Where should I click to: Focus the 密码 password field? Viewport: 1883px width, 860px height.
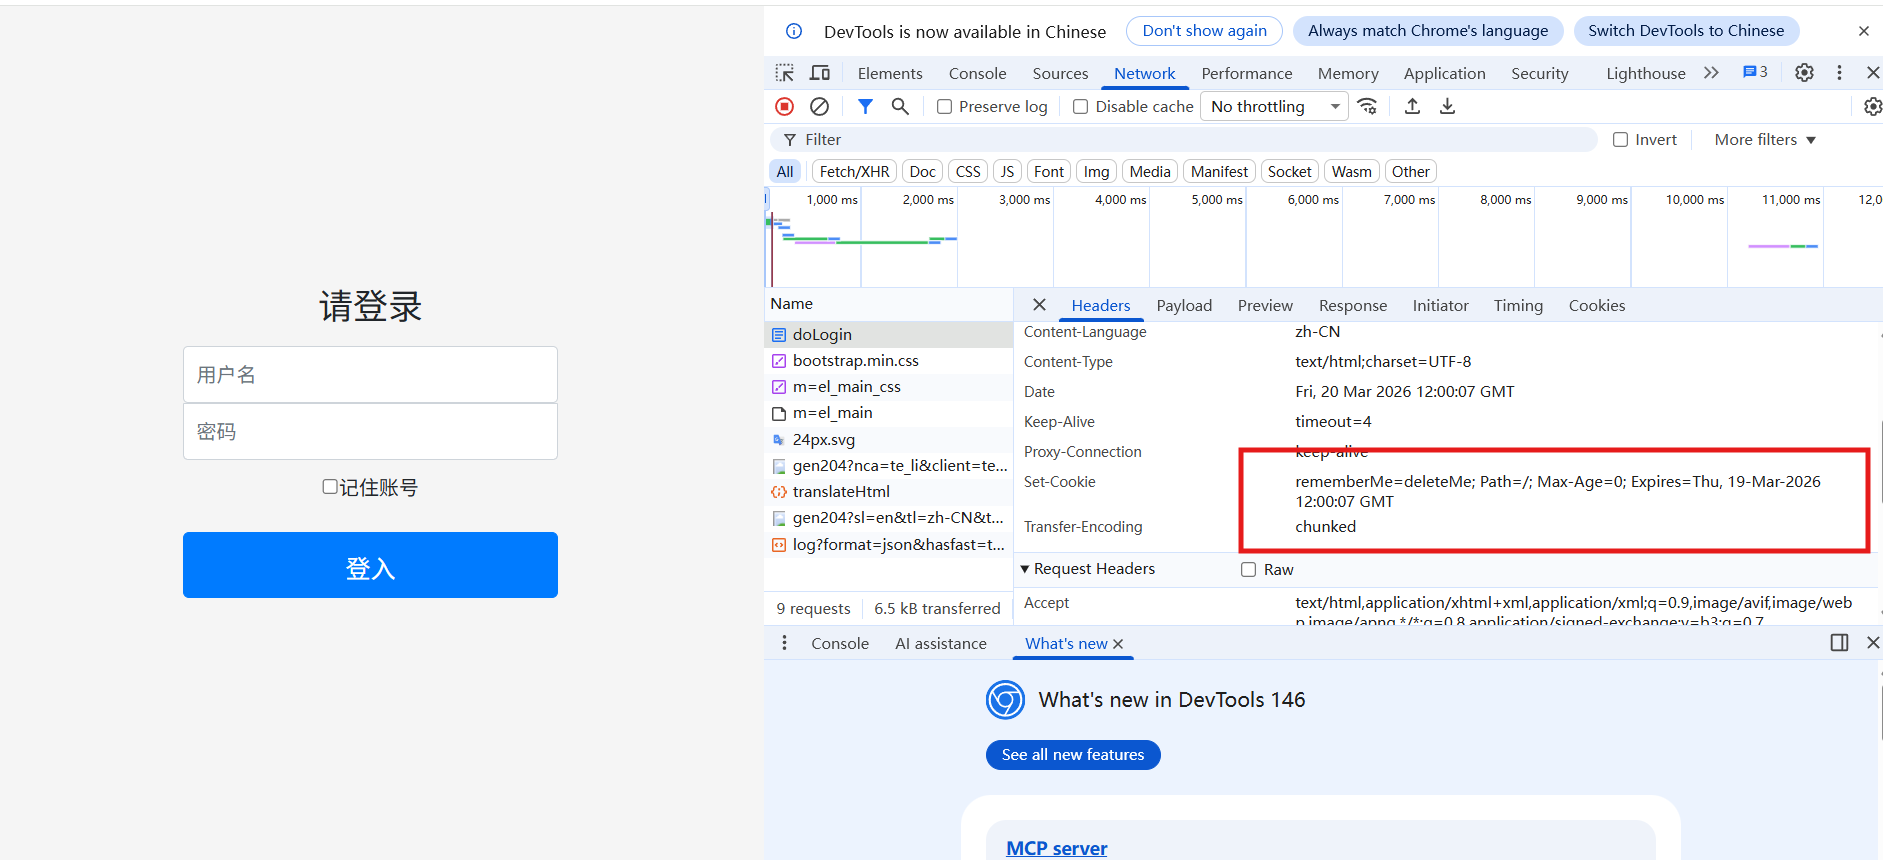[x=370, y=431]
